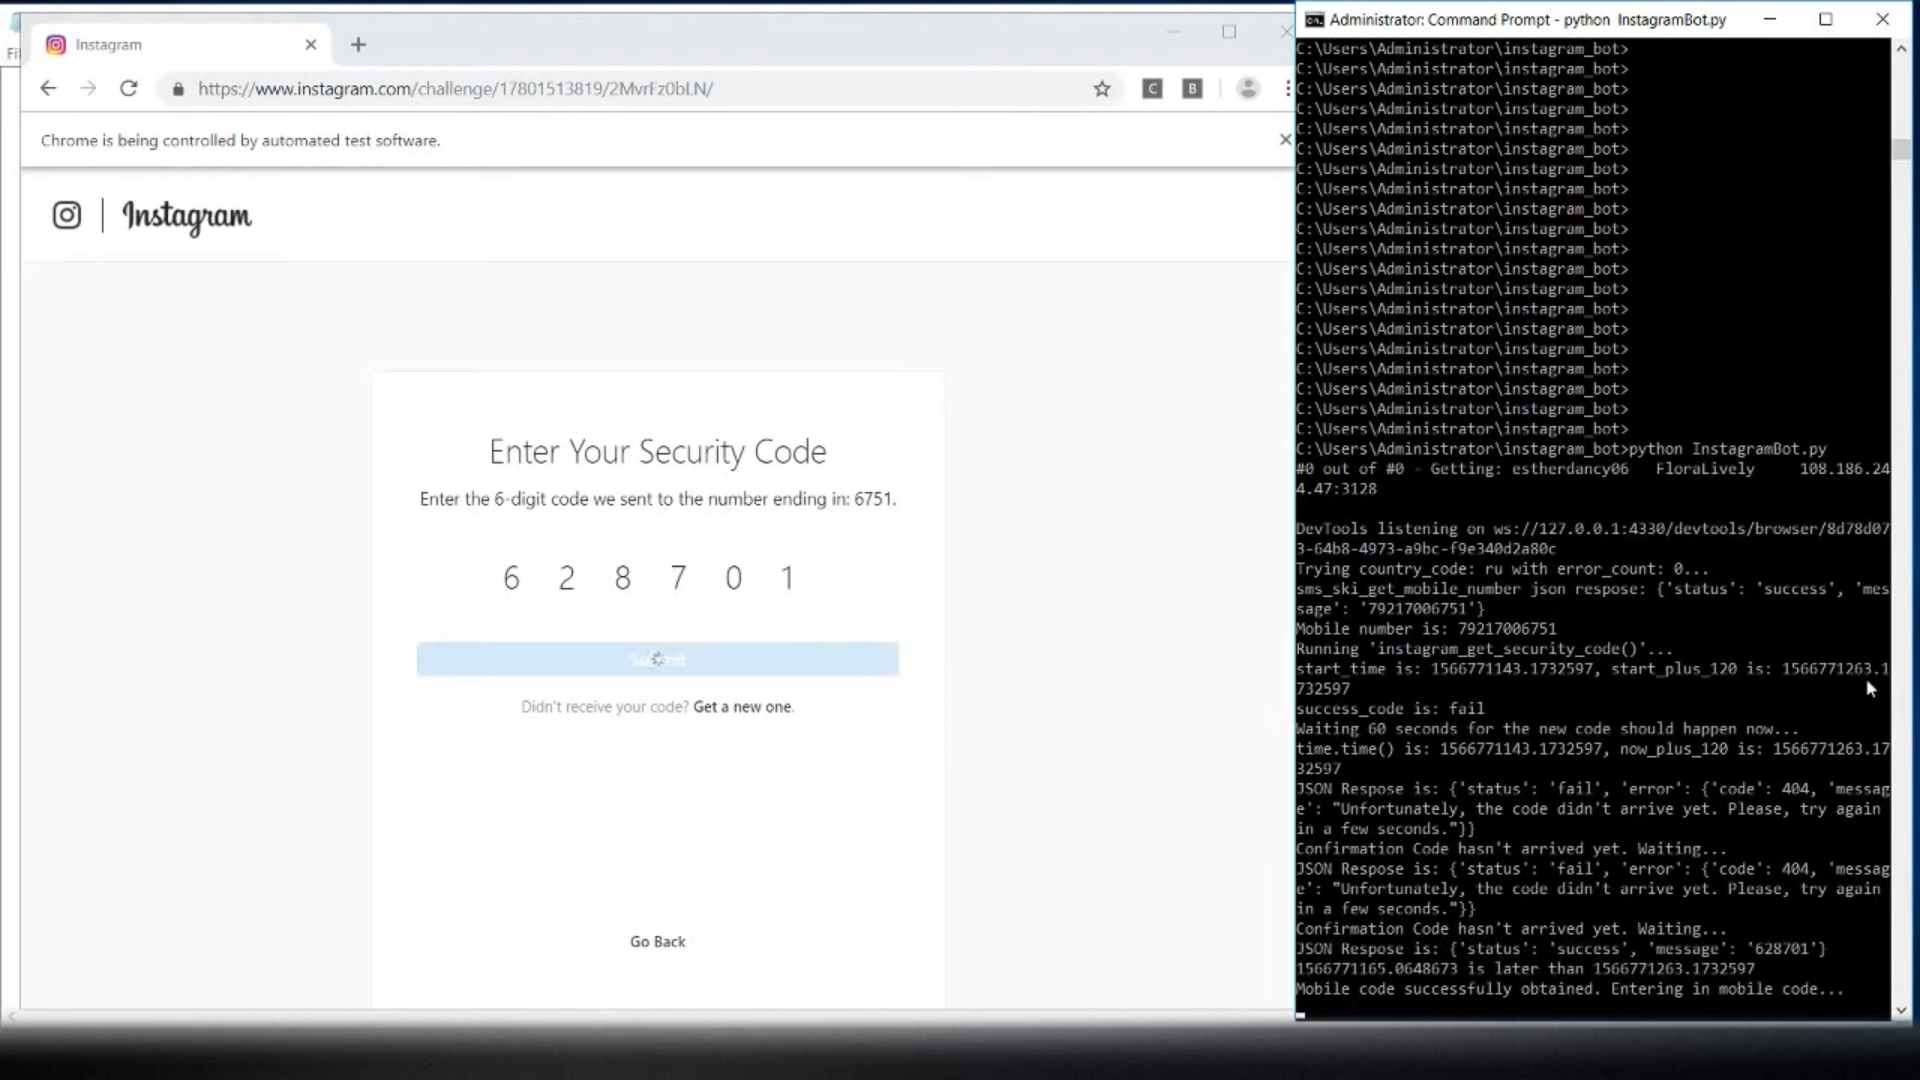Close the Instagram browser tab
Viewport: 1920px width, 1080px height.
pyautogui.click(x=310, y=44)
